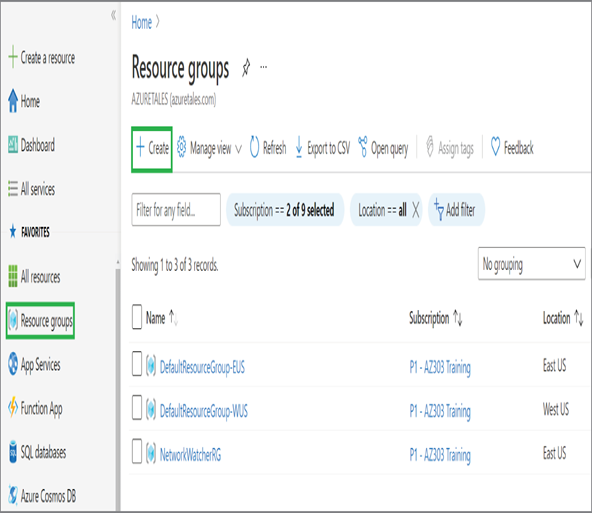Click the Export to CSV download icon
This screenshot has width=592, height=513.
tap(299, 147)
